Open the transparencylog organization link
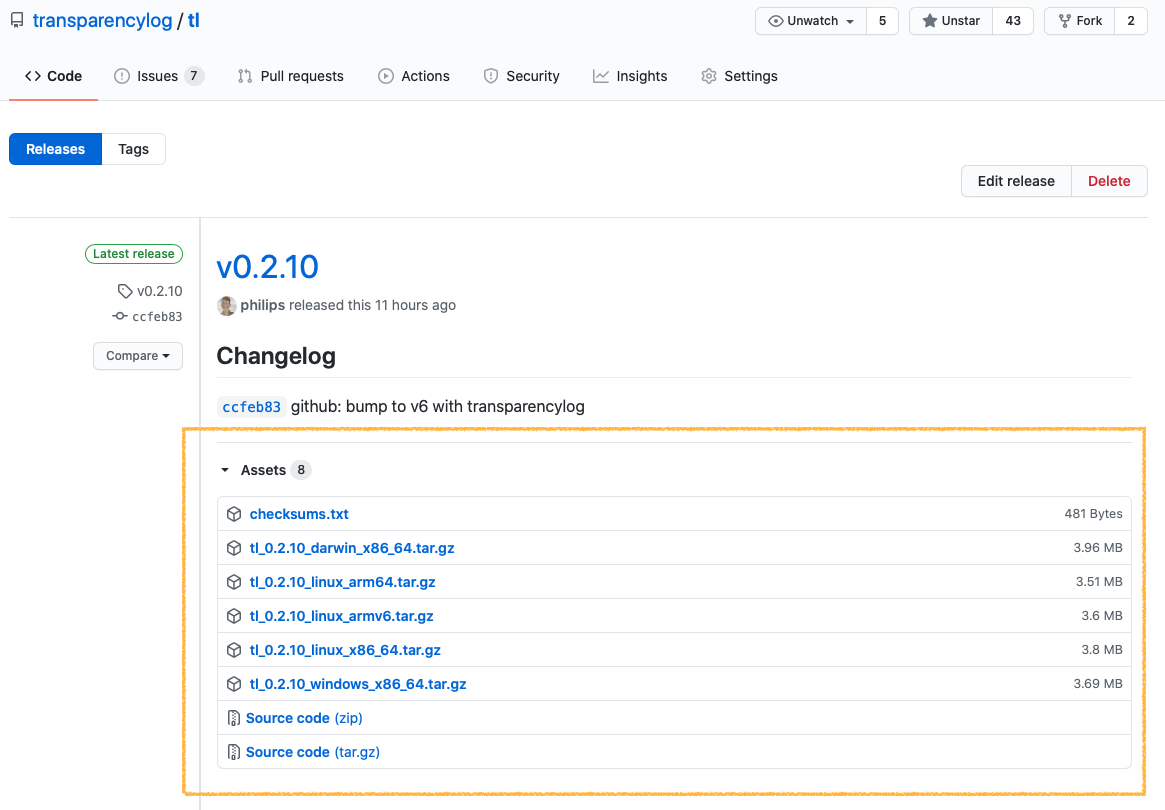This screenshot has height=810, width=1165. 103,20
